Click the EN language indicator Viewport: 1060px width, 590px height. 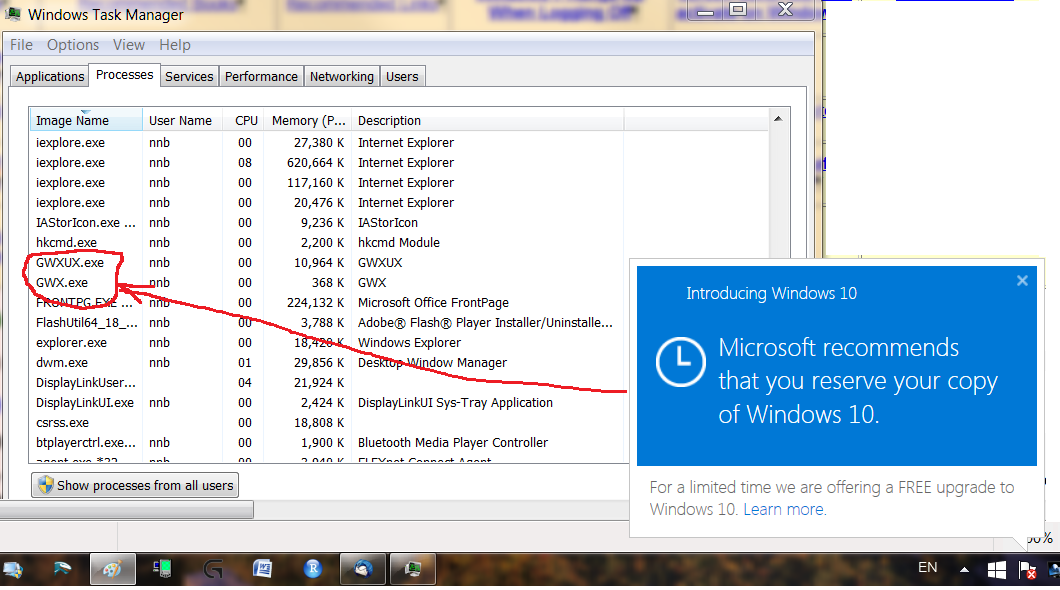point(928,567)
